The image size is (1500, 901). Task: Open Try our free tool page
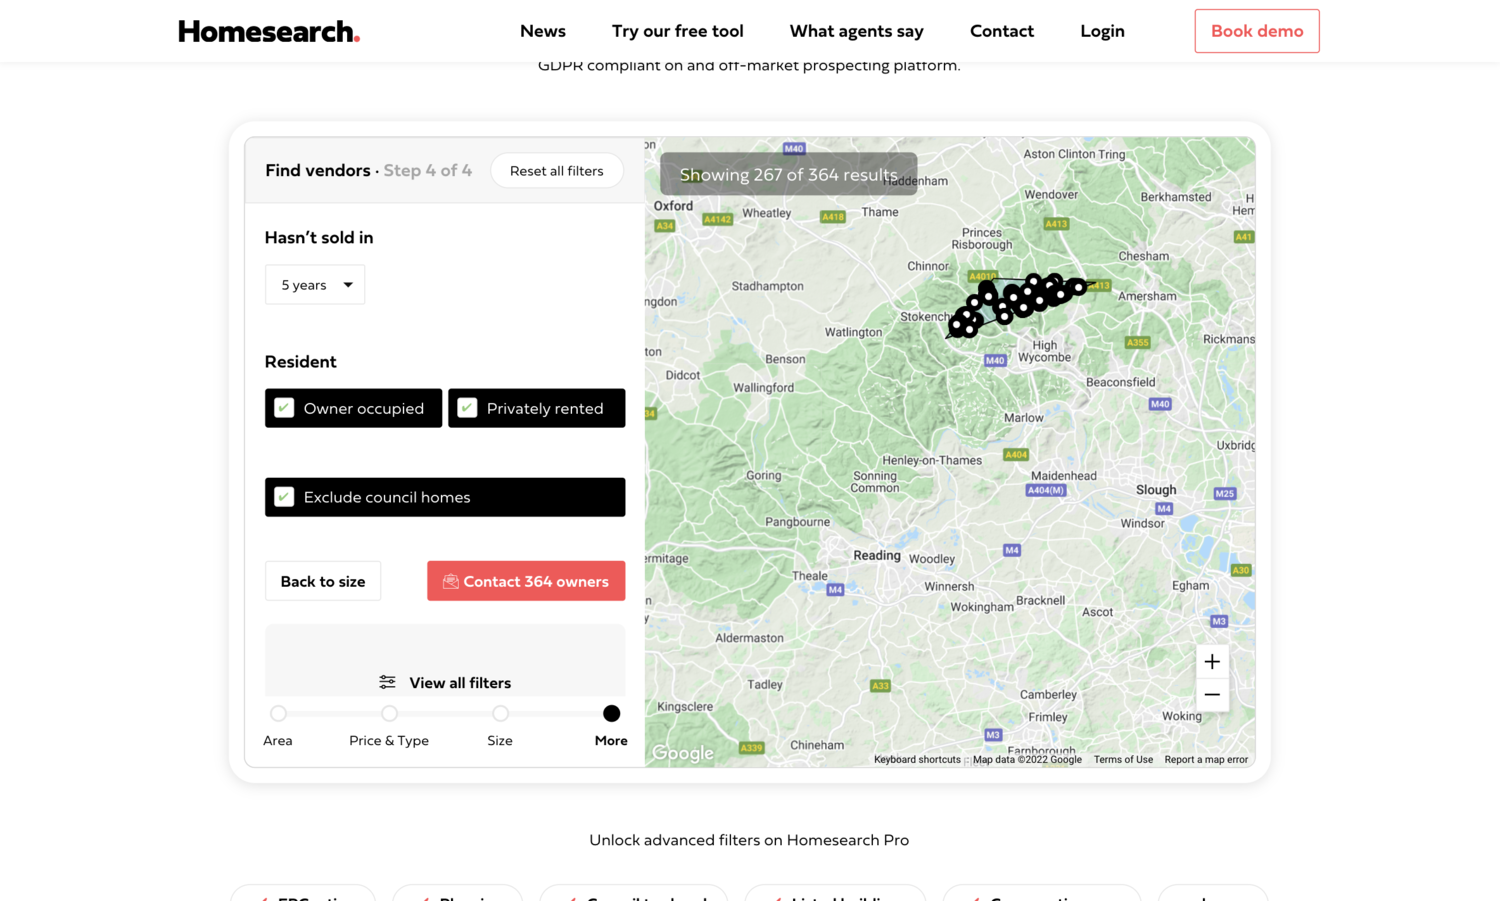(x=677, y=31)
